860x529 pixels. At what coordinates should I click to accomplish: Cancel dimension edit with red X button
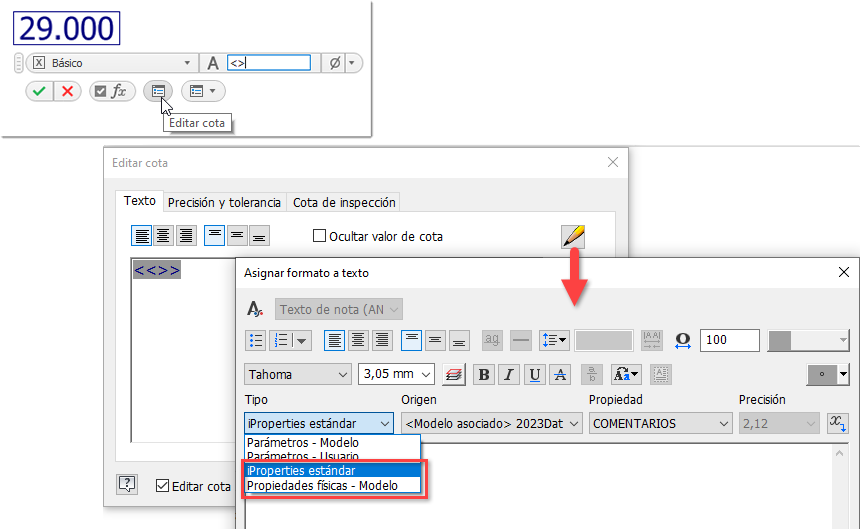tap(67, 91)
